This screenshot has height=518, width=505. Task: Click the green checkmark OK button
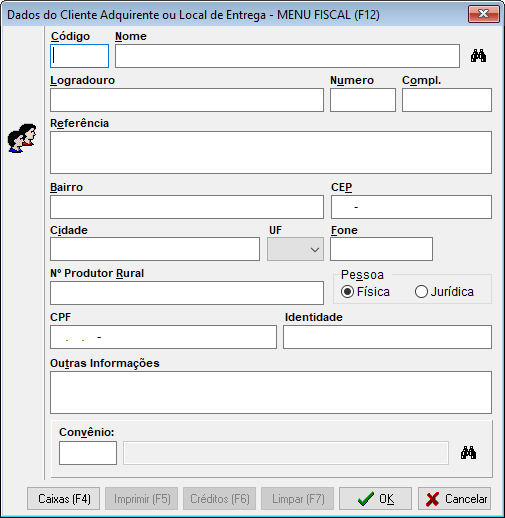click(x=375, y=499)
